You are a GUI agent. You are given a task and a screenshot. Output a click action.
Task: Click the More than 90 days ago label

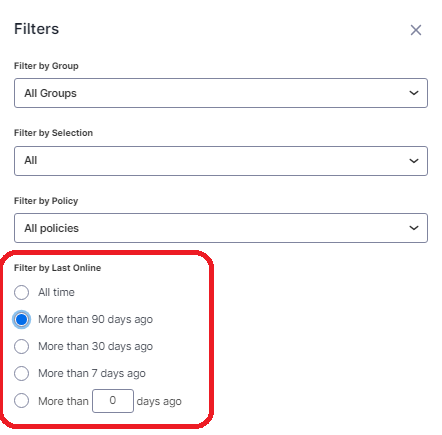pyautogui.click(x=95, y=319)
